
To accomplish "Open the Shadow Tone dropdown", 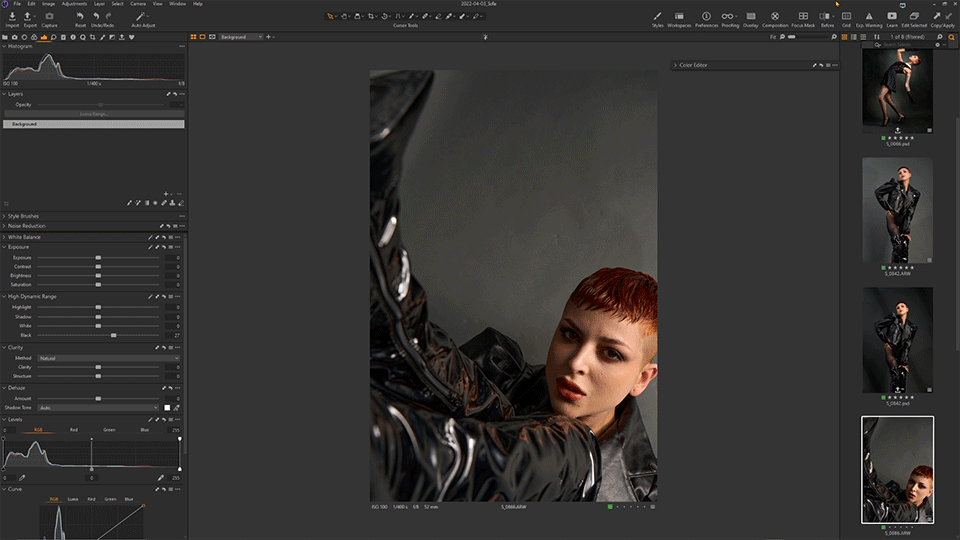I will [98, 408].
